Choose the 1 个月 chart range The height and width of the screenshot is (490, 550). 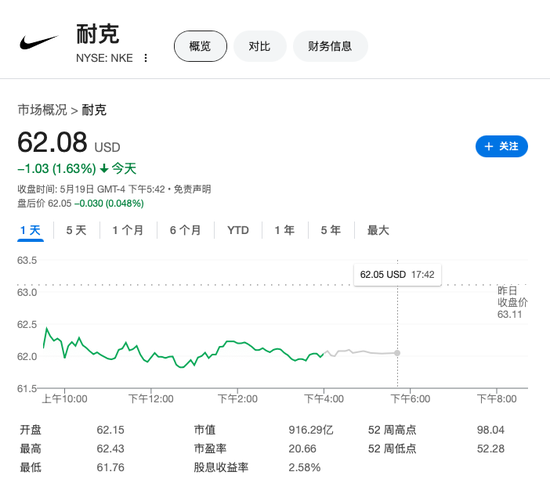128,230
